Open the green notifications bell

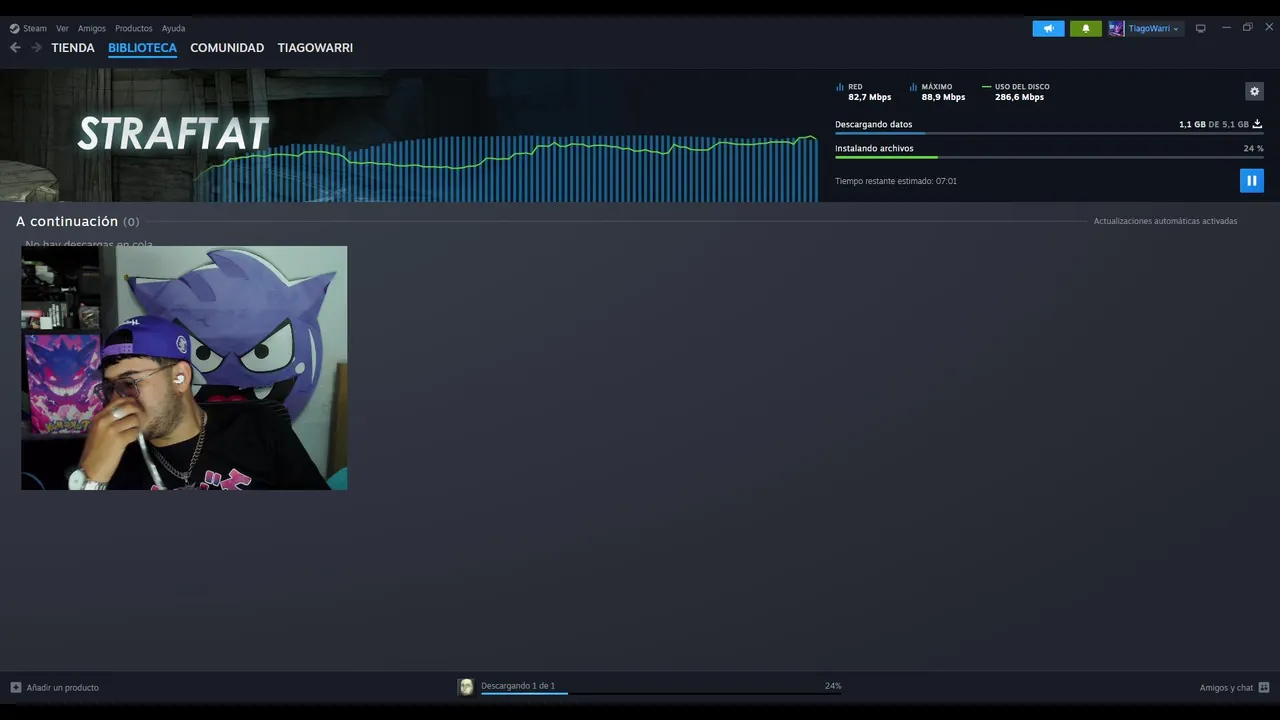coord(1086,28)
